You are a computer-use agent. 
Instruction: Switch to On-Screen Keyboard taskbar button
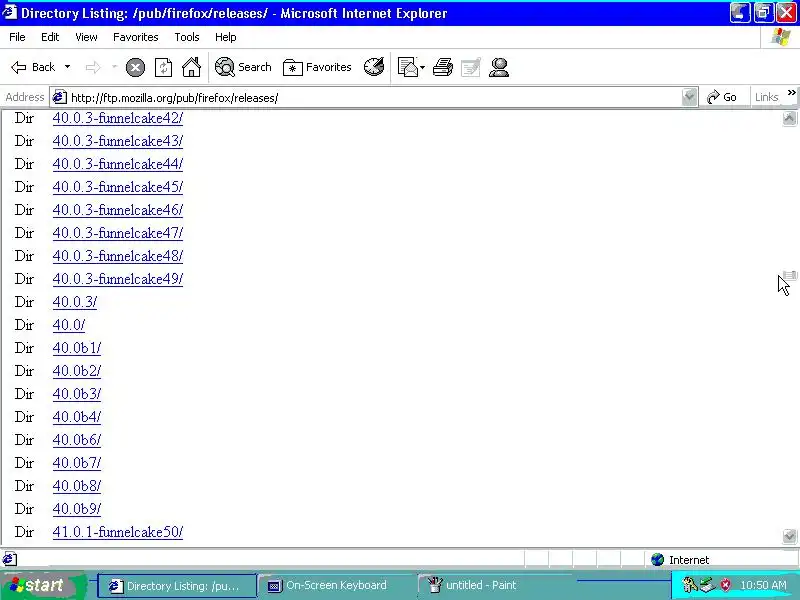pyautogui.click(x=336, y=586)
